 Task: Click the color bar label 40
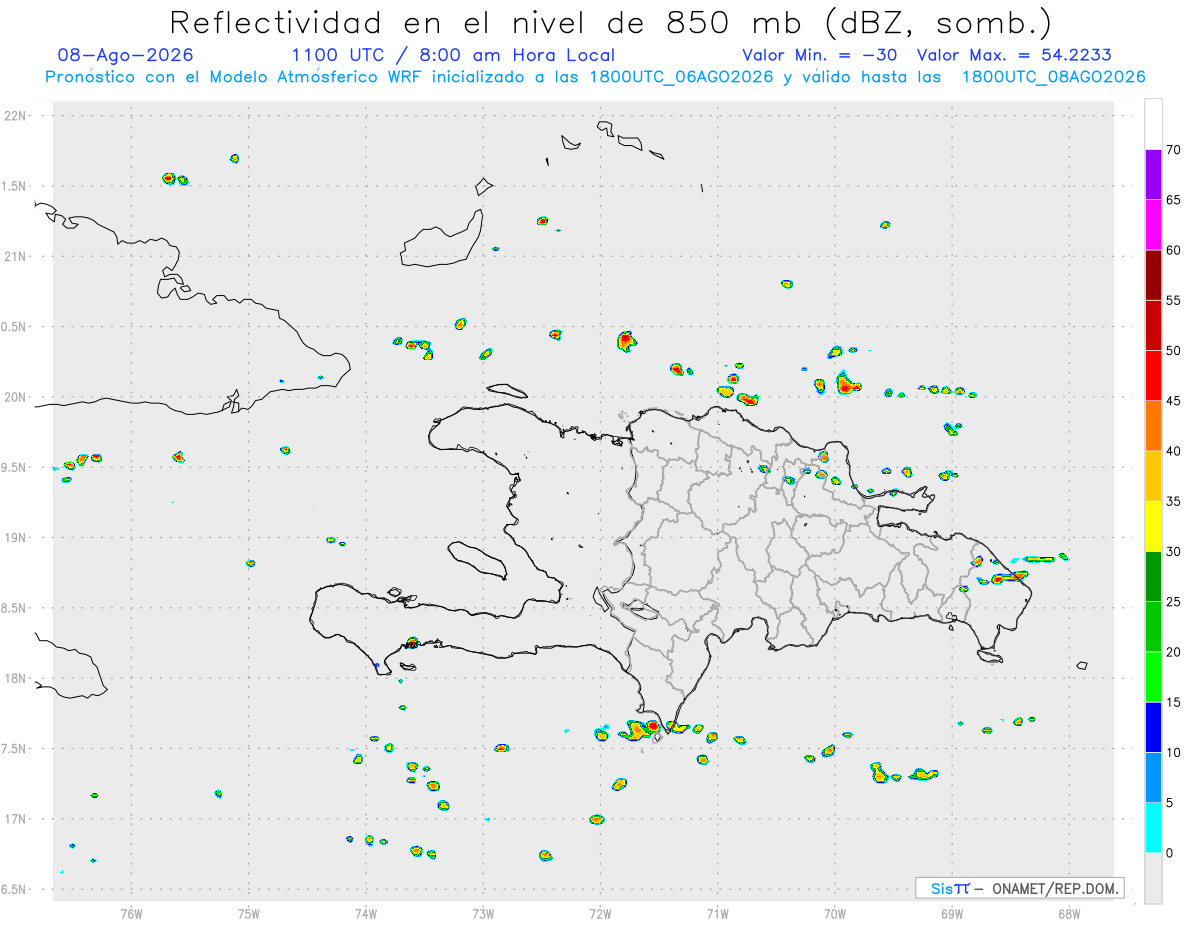1174,451
